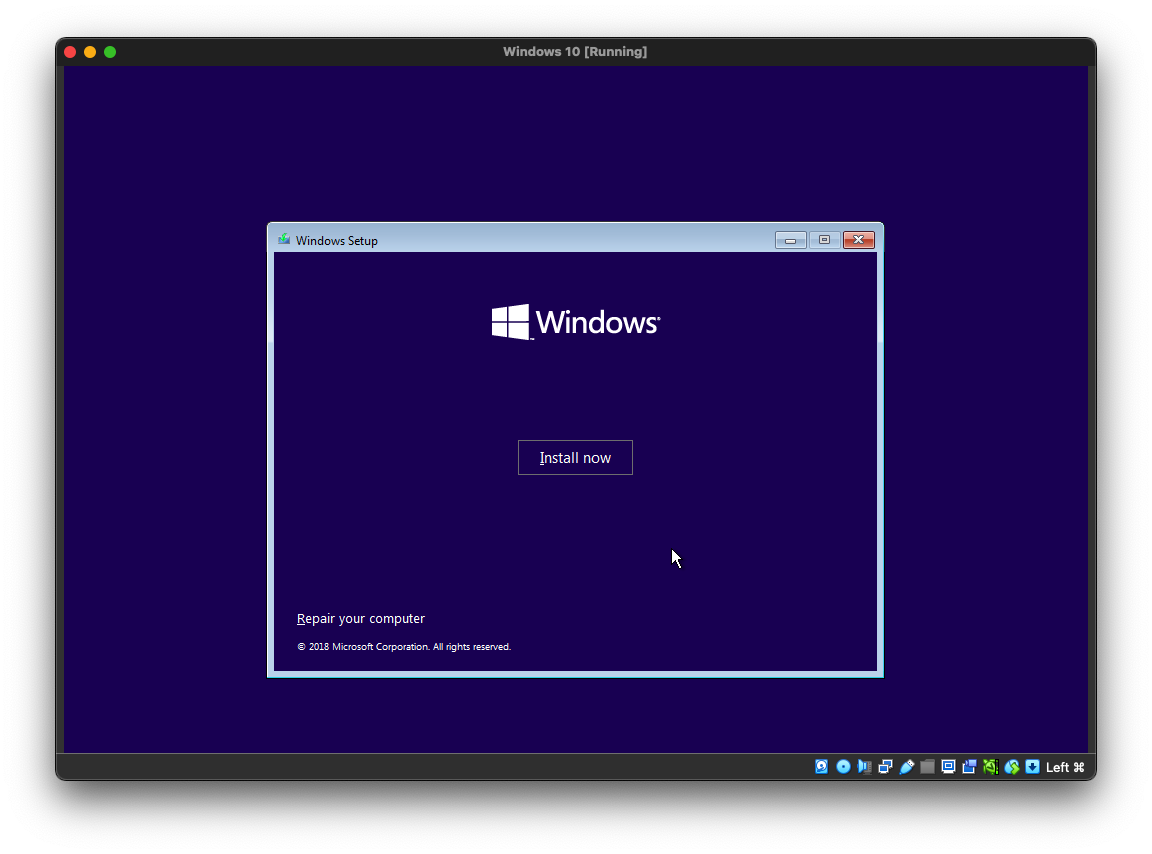Click the green macOS zoom button of VM window

tap(110, 52)
